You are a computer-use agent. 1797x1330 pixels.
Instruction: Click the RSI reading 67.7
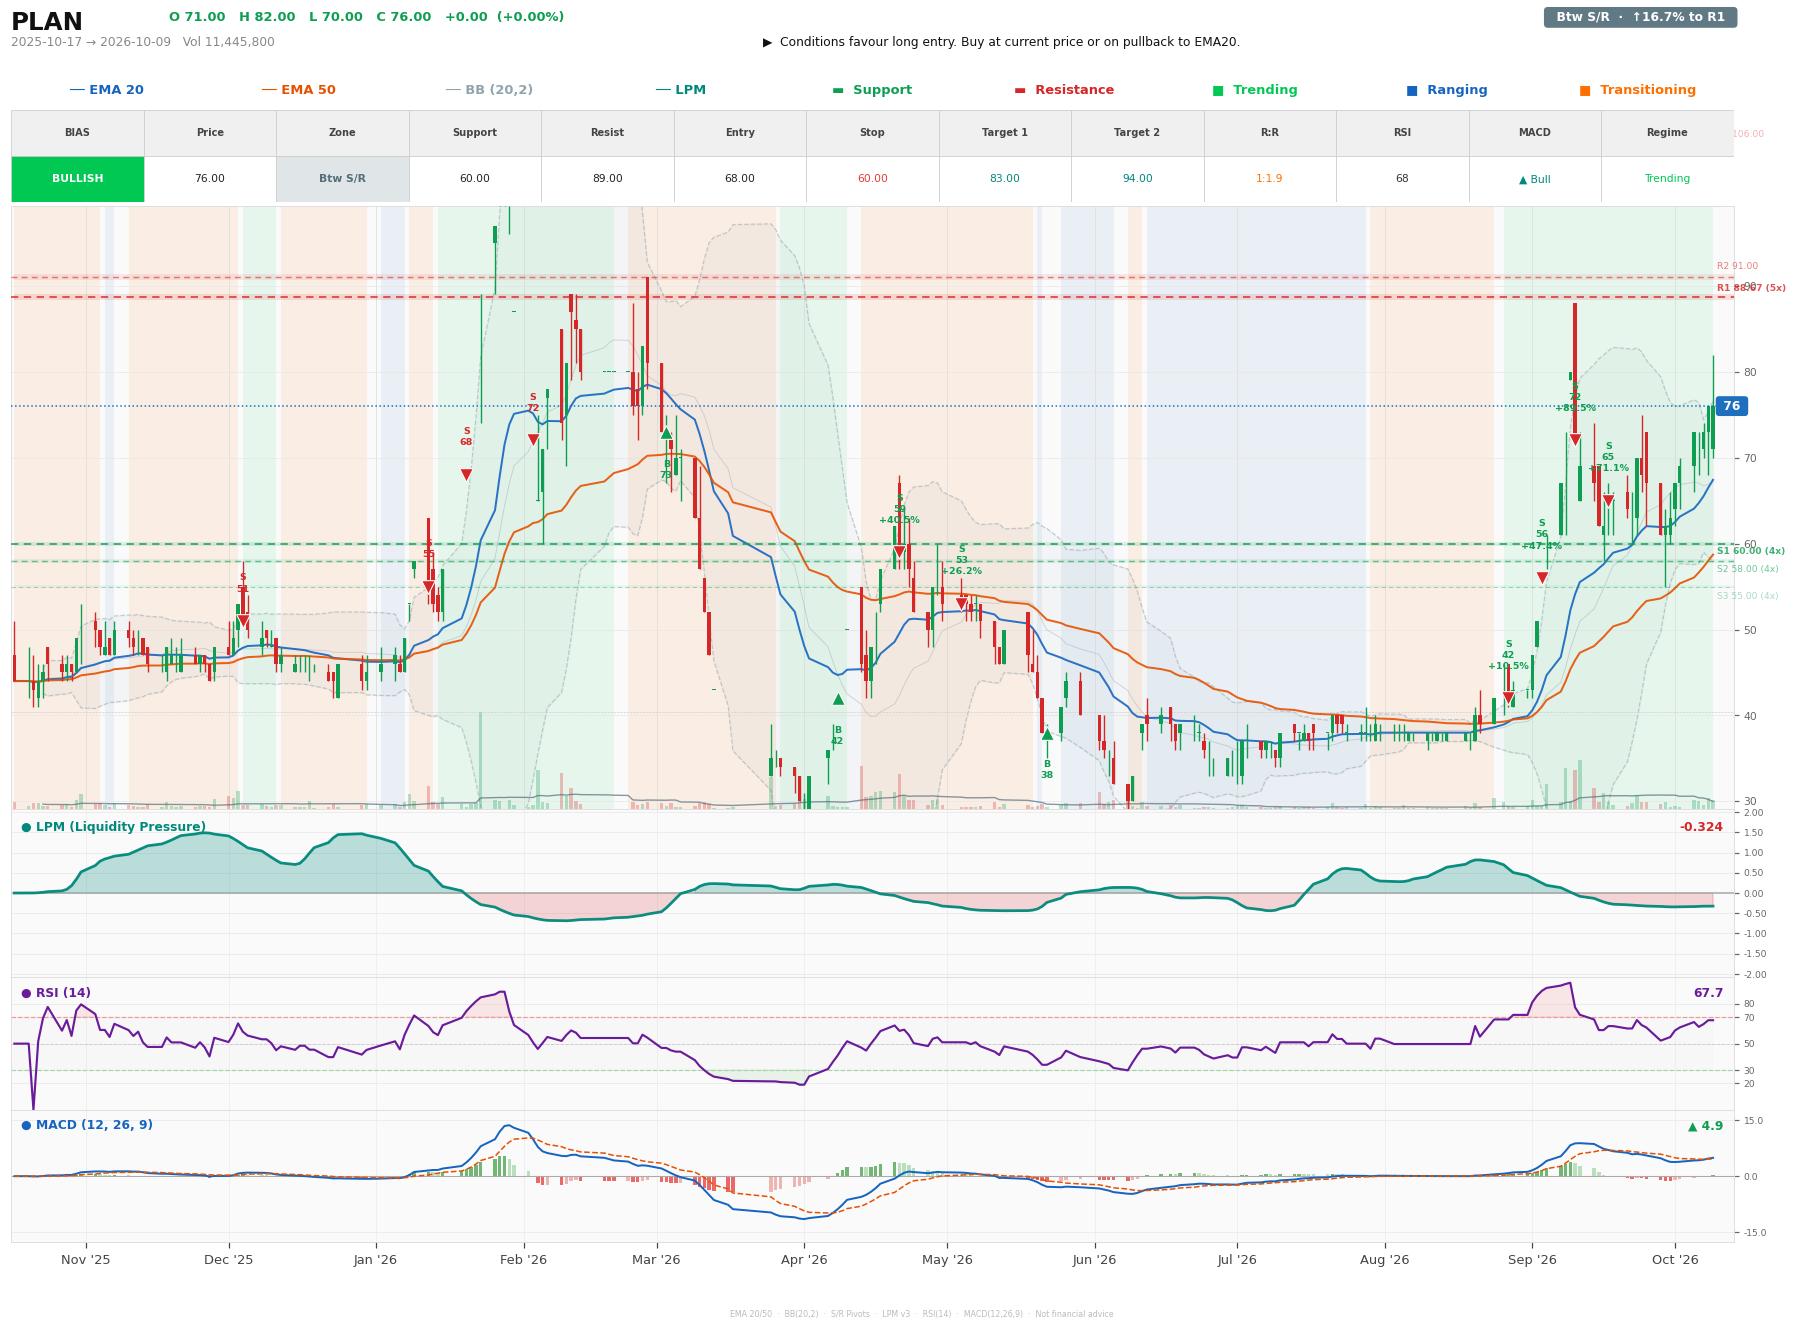(x=1708, y=993)
